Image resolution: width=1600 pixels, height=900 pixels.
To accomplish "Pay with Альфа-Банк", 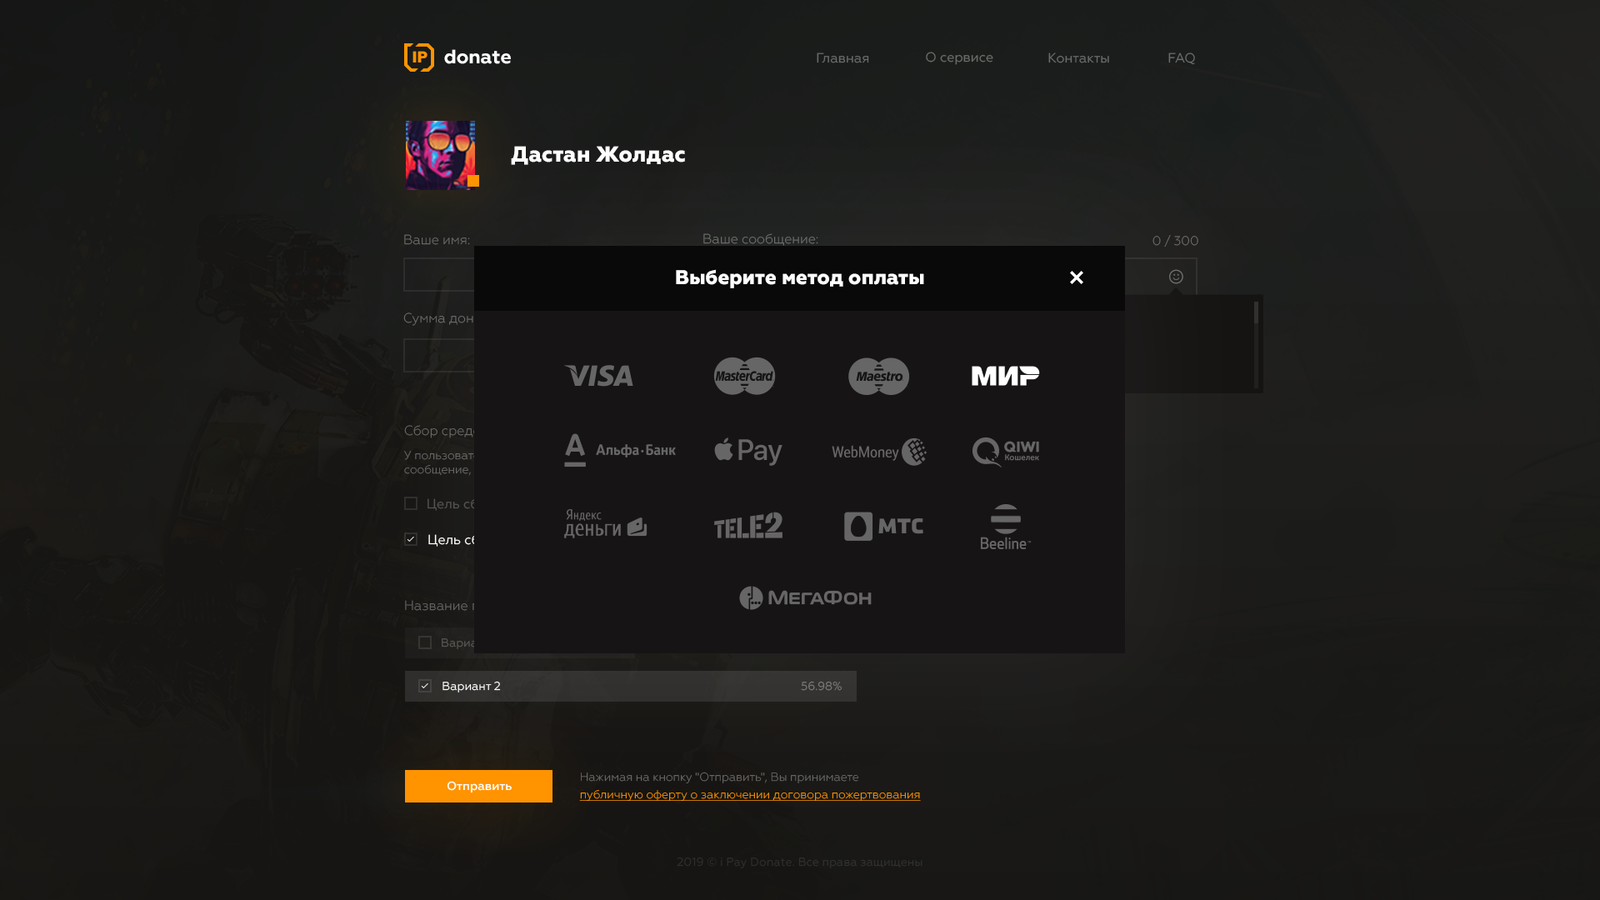I will [620, 450].
